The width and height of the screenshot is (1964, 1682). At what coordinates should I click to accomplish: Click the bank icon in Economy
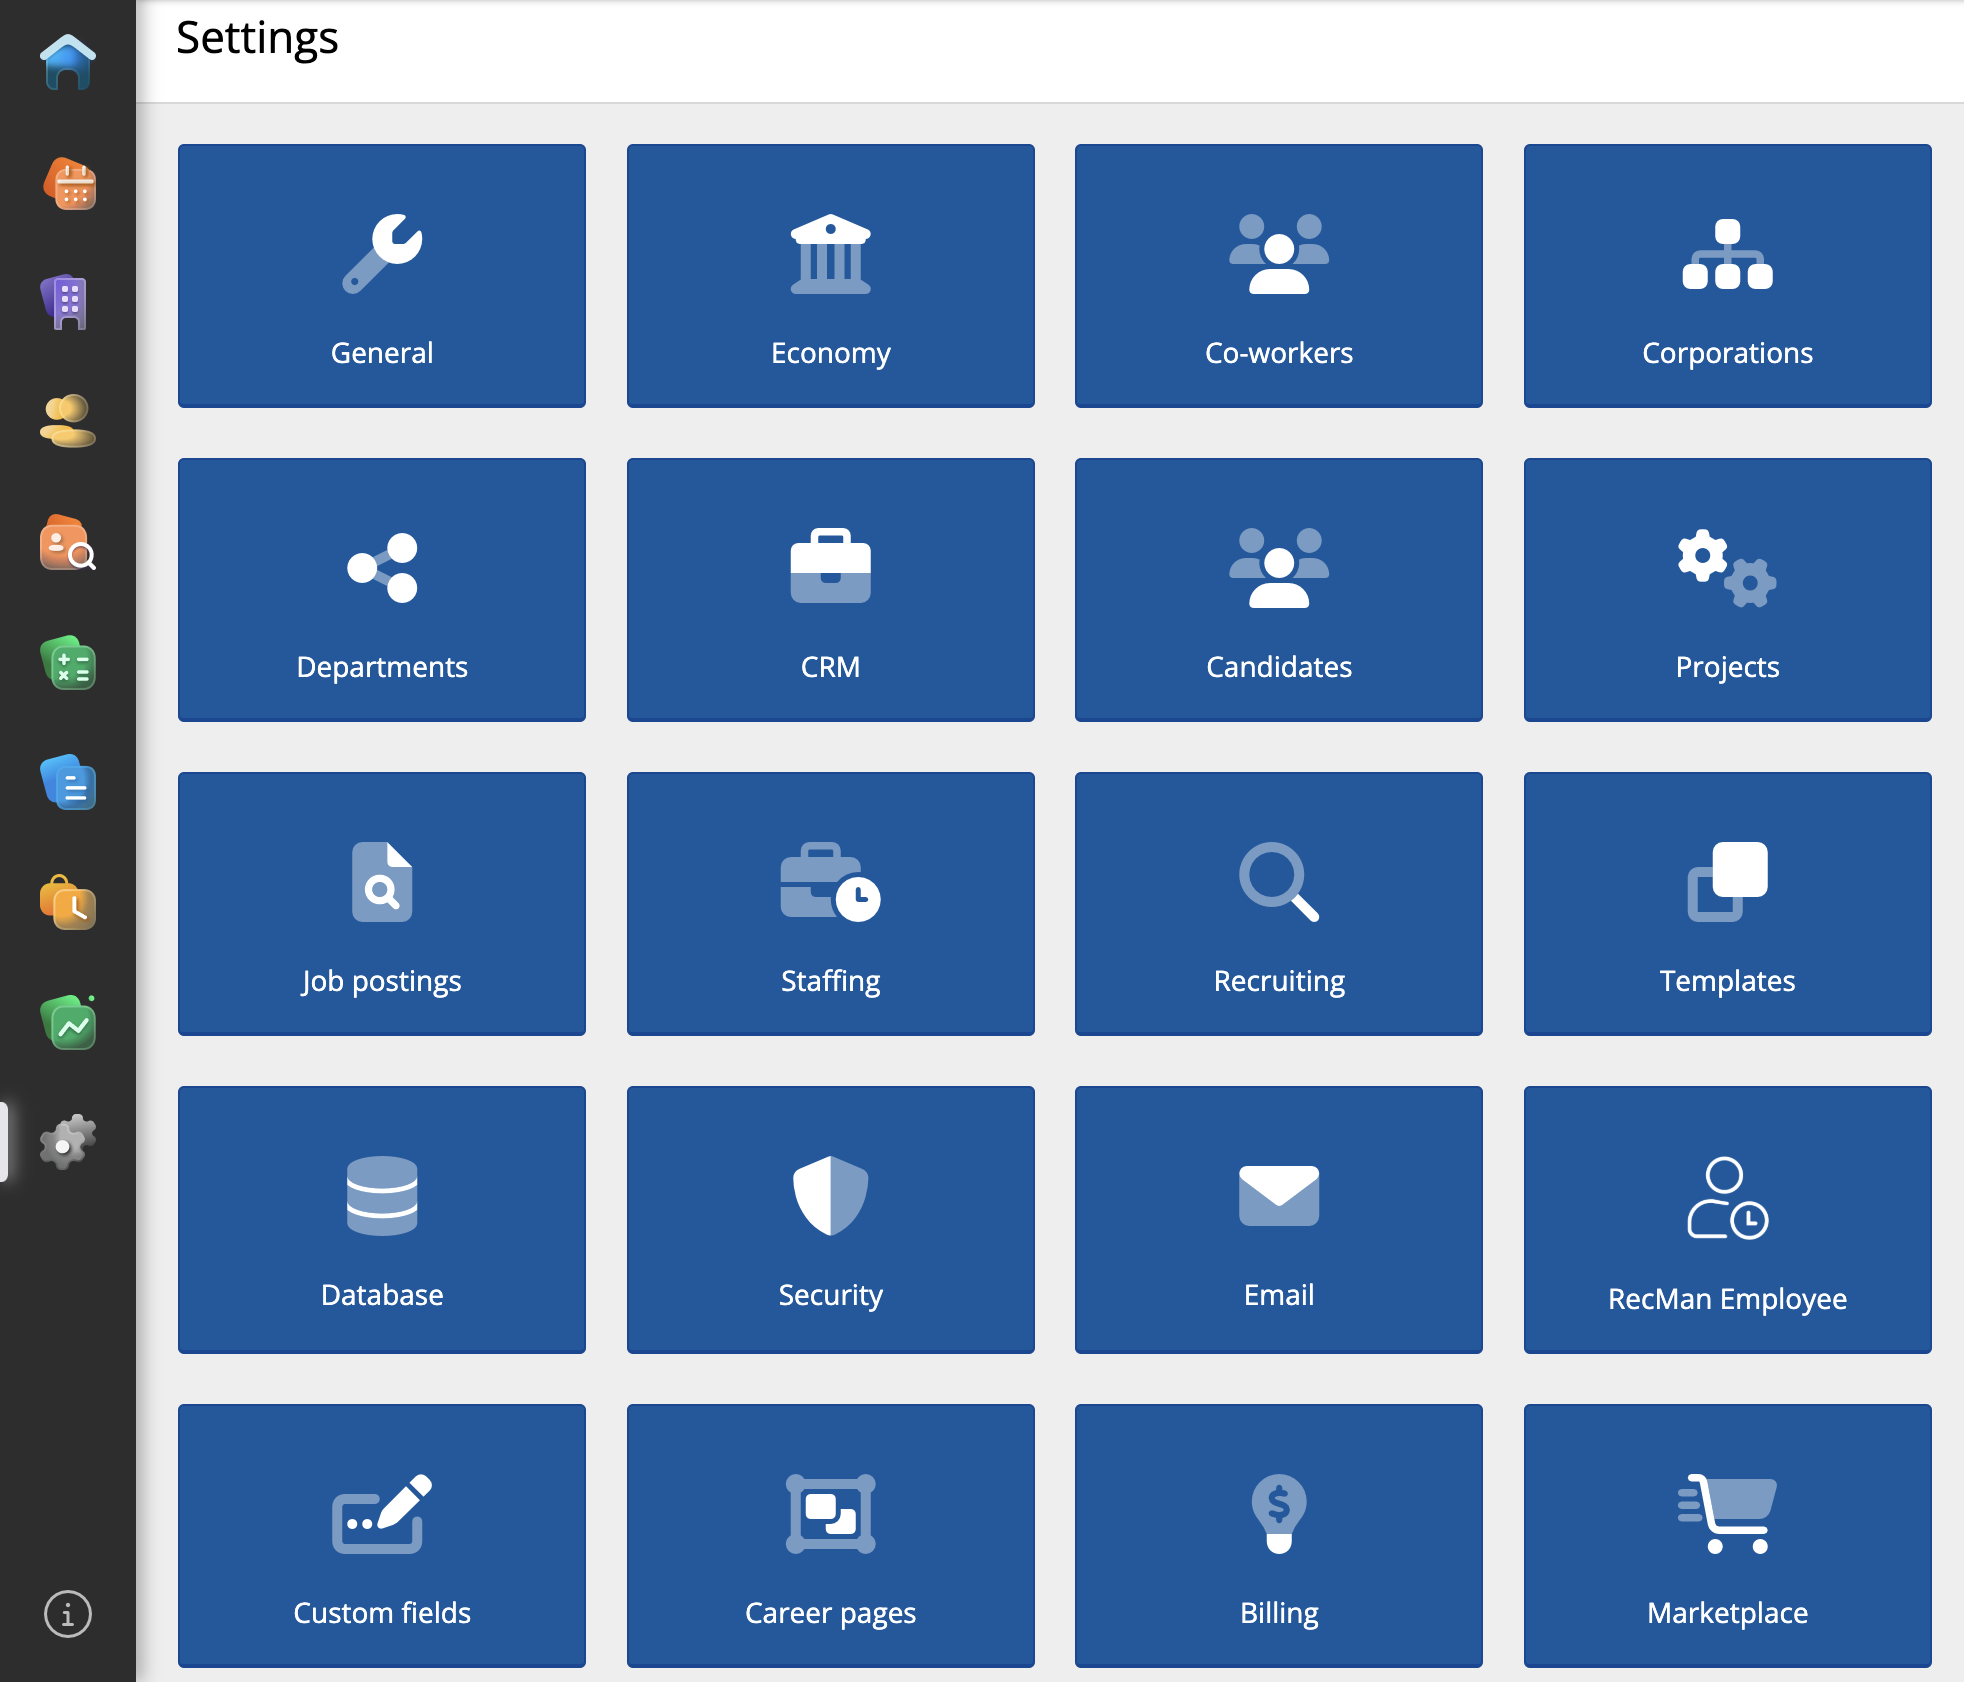click(x=831, y=254)
